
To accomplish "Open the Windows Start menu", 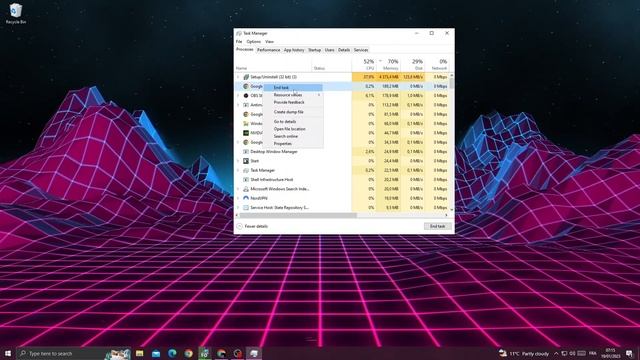I will point(8,353).
